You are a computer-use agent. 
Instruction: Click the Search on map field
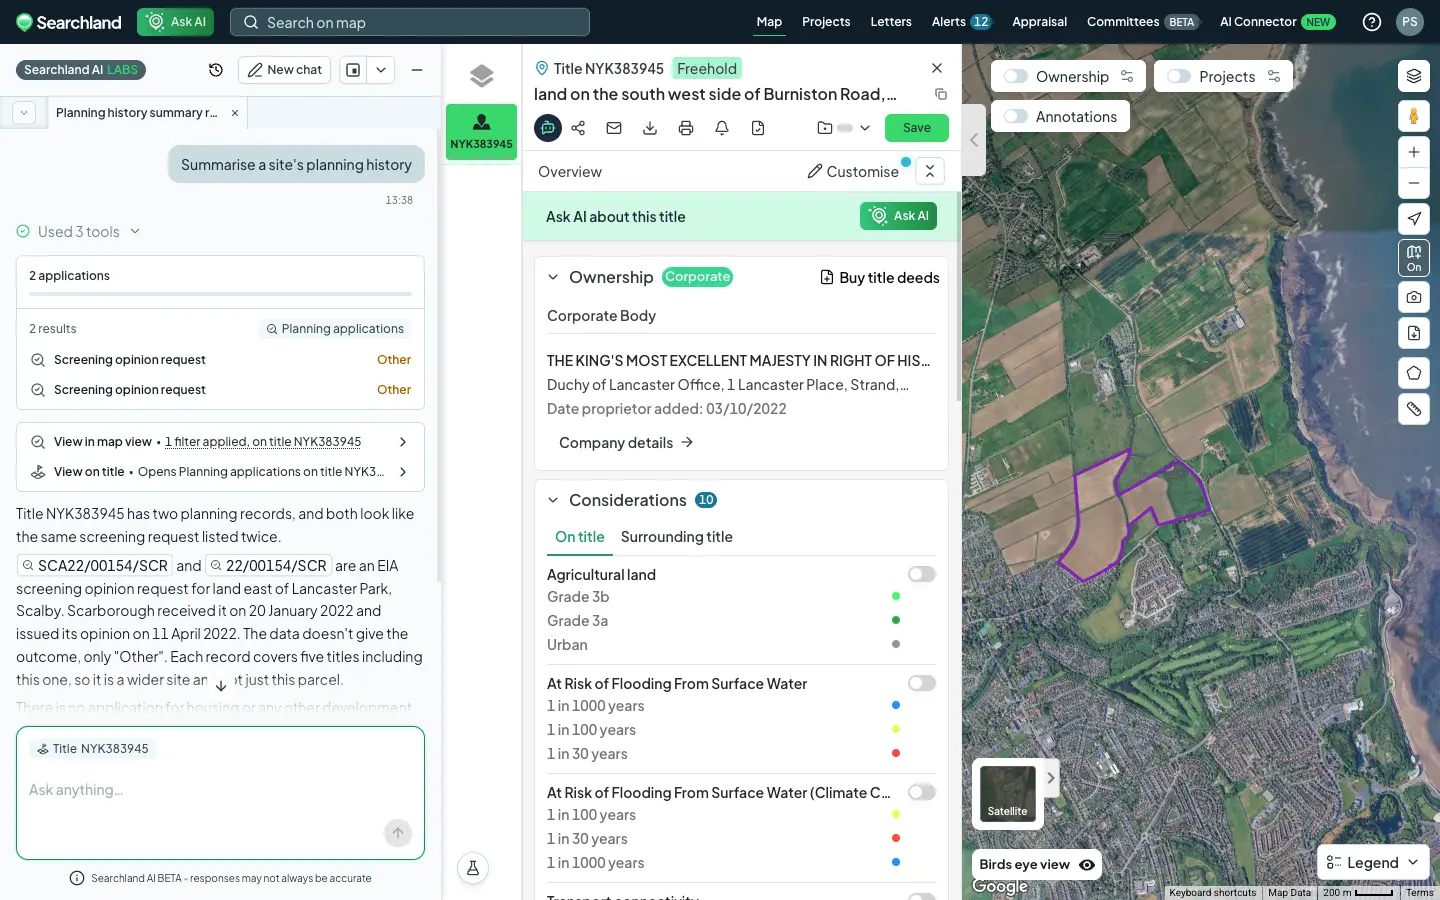coord(410,22)
